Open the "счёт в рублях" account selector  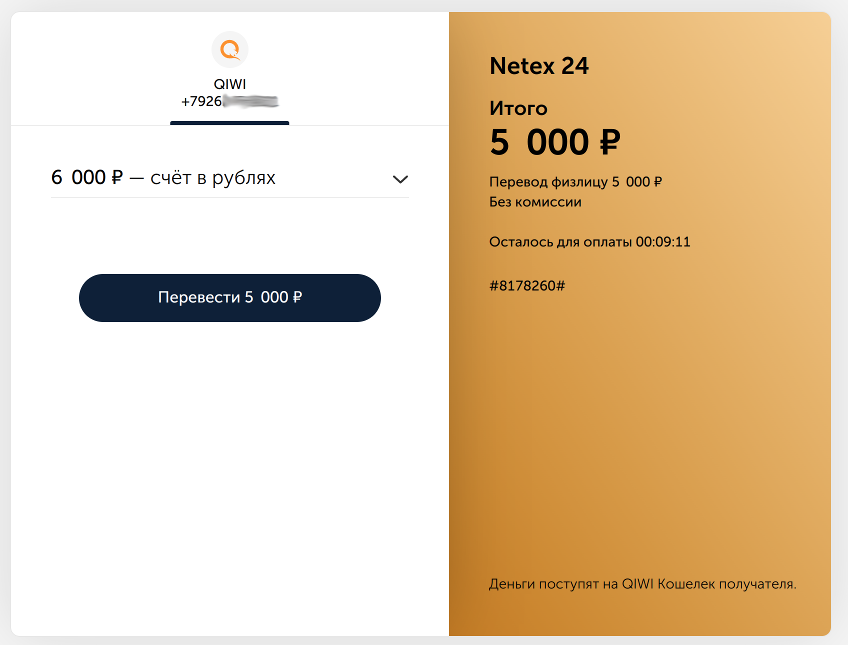tap(212, 178)
